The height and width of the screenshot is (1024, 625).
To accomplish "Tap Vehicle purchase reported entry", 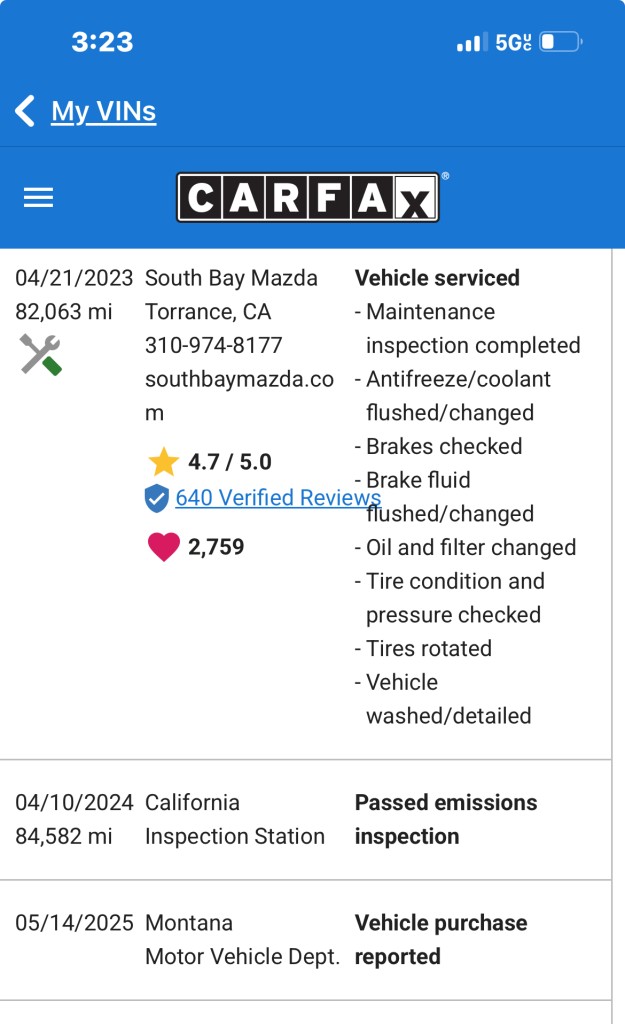I will point(441,940).
